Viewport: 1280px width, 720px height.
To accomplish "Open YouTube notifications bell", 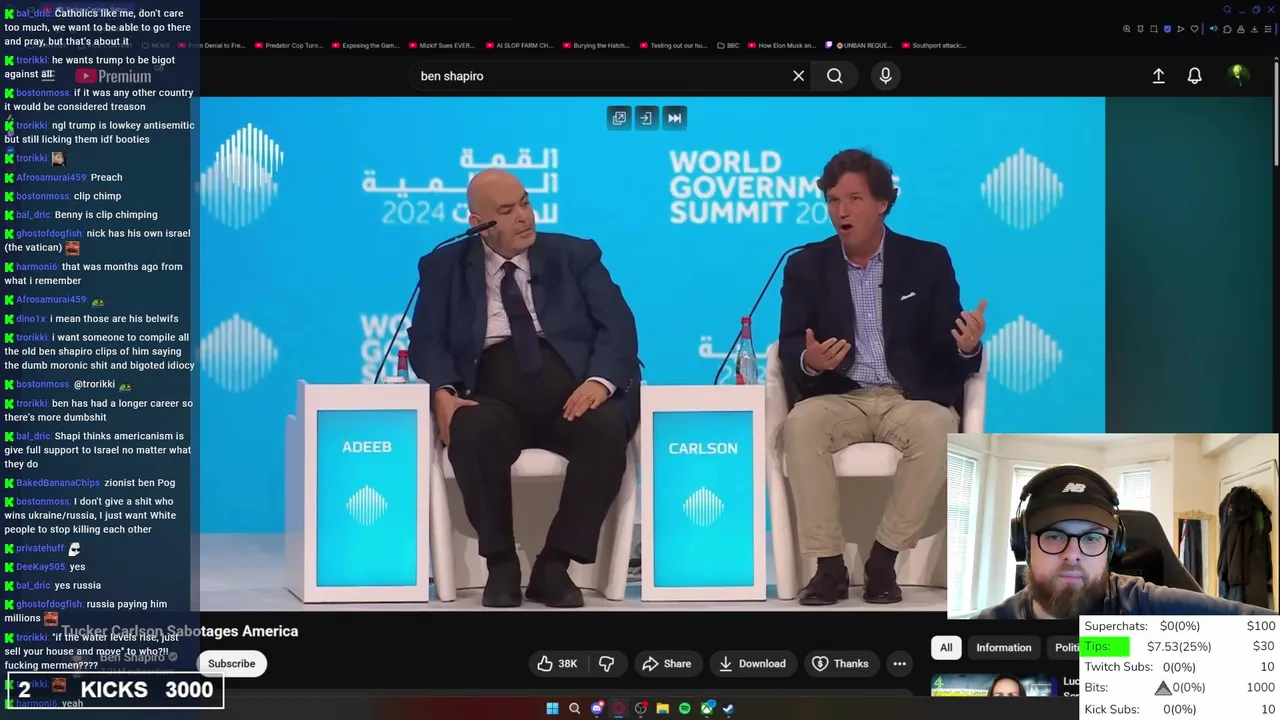I will pos(1194,76).
